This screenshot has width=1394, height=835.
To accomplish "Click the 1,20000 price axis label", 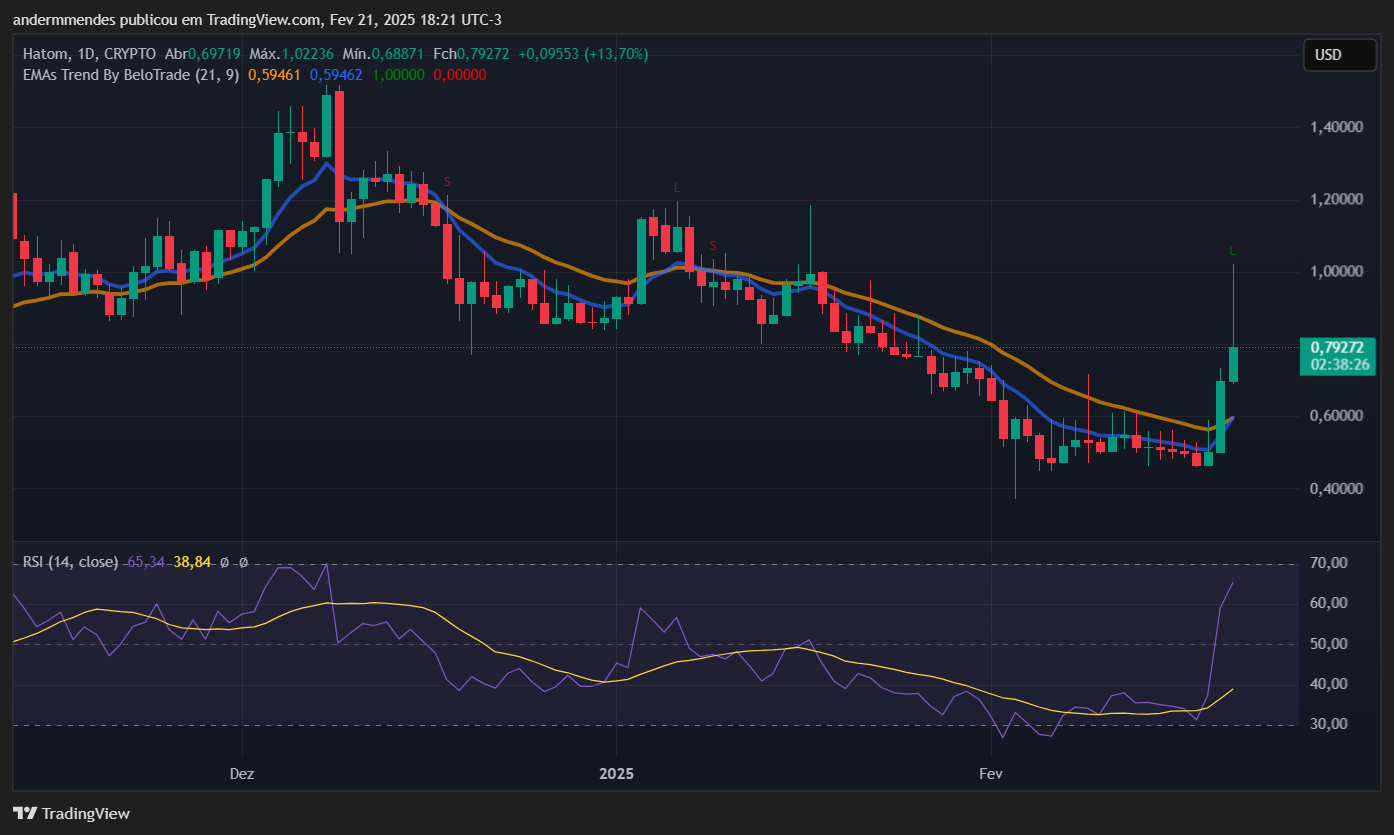I will coord(1336,199).
